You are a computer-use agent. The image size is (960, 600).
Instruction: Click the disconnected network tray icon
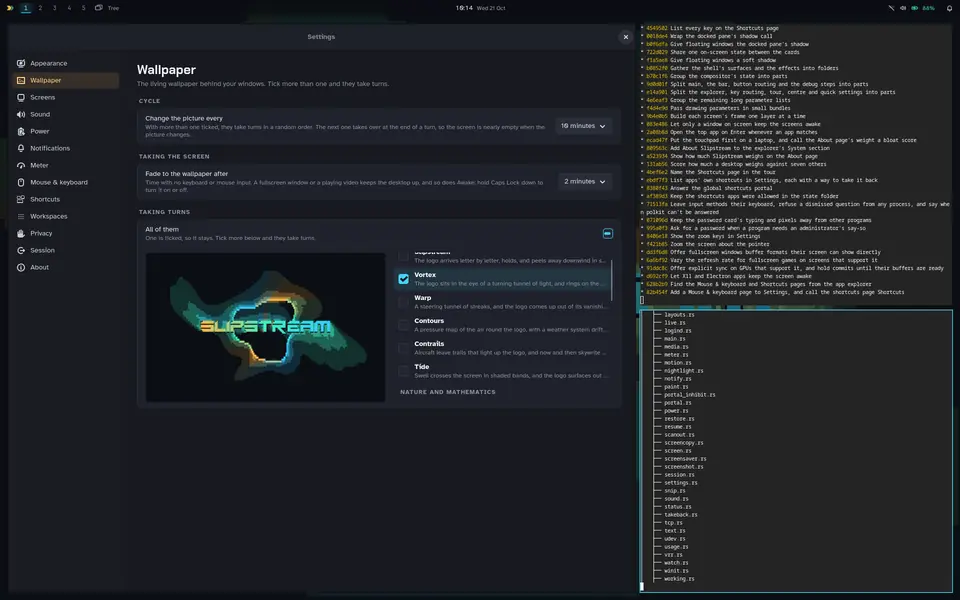(891, 8)
